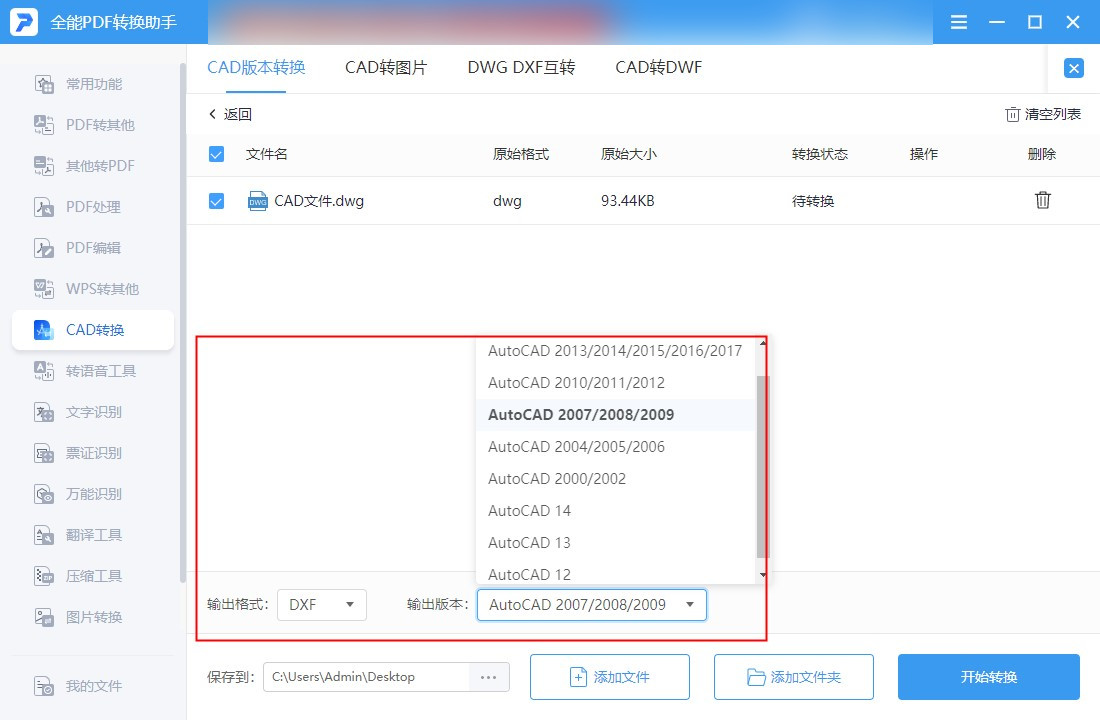The width and height of the screenshot is (1100, 720).
Task: Delete CAD文件.dwg using trash icon
Action: click(1043, 200)
